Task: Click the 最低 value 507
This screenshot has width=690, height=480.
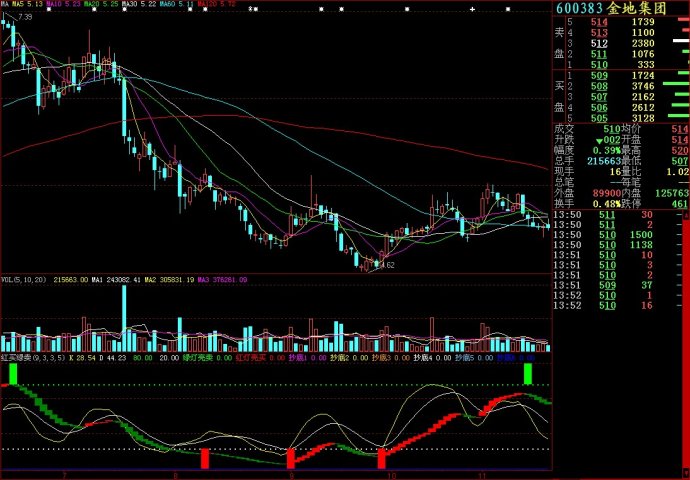Action: click(680, 161)
